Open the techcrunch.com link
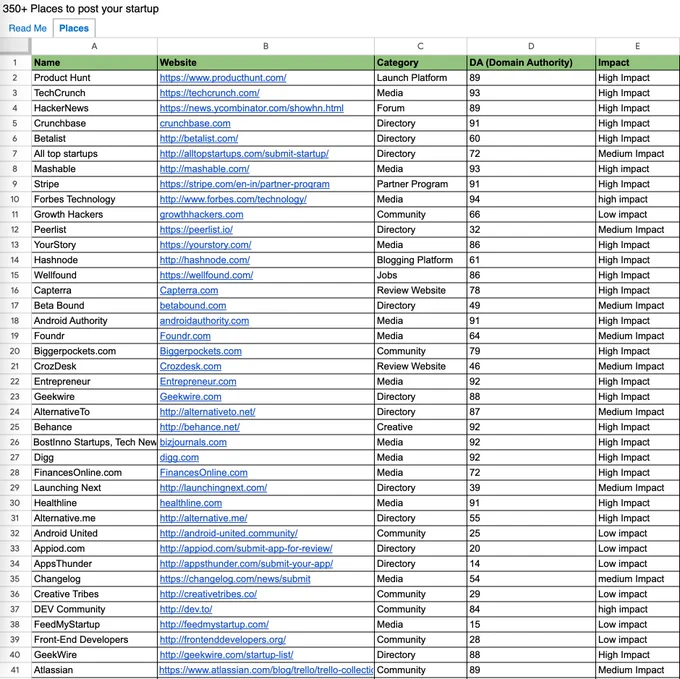Screen dimensions: 680x679 (x=209, y=93)
